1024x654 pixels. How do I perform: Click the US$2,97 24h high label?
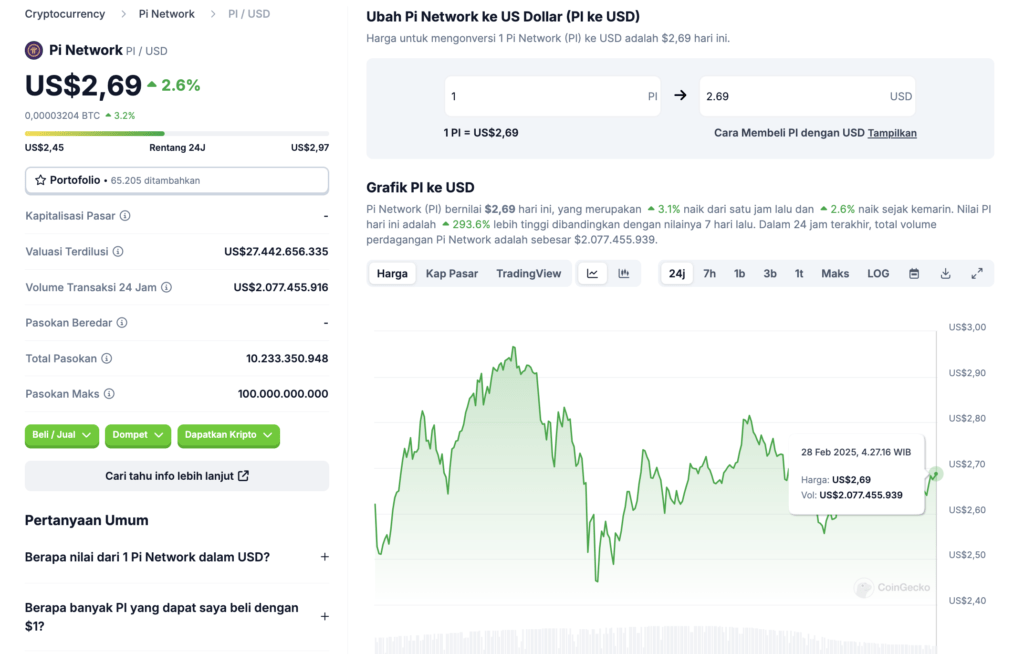pos(310,148)
